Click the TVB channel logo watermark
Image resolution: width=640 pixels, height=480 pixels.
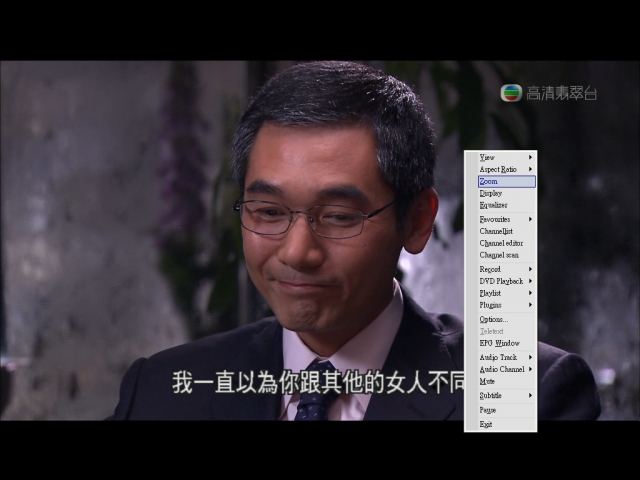coord(511,93)
